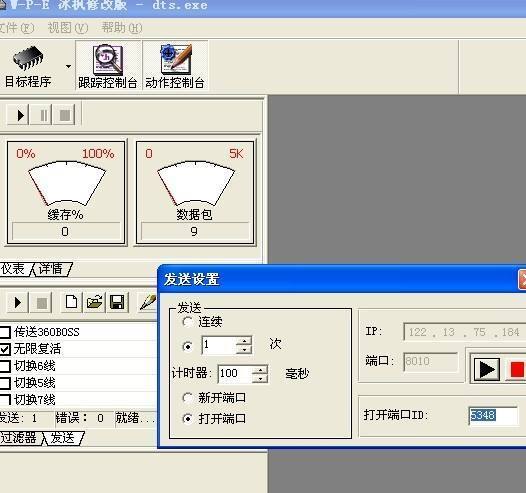This screenshot has width=526, height=493.
Task: Edit filter with the pencil icon
Action: click(148, 302)
